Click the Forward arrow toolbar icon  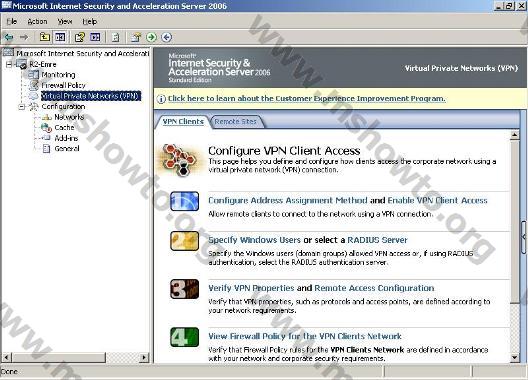(x=24, y=37)
